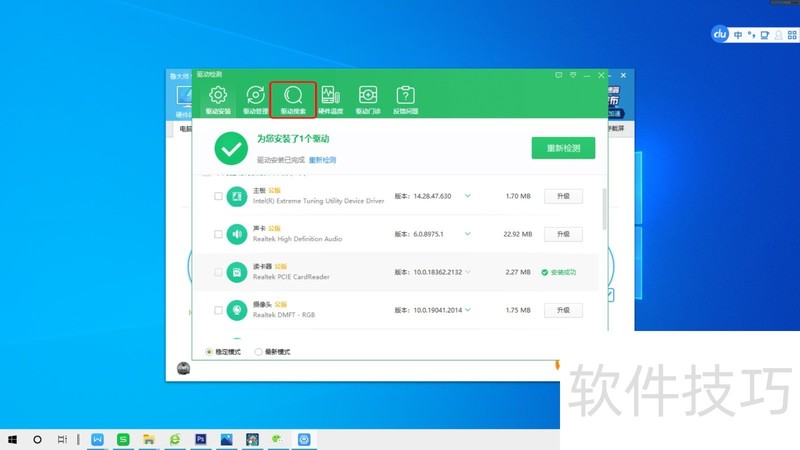Open Photoshop from the taskbar
The width and height of the screenshot is (800, 450).
201,439
